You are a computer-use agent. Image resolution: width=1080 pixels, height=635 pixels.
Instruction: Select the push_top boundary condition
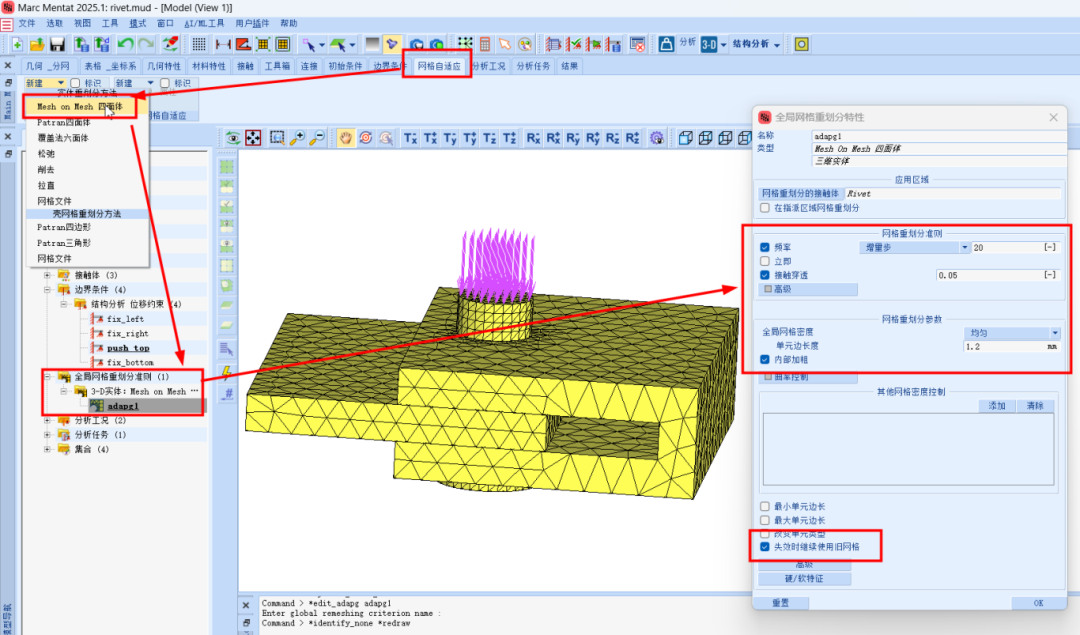pos(128,347)
